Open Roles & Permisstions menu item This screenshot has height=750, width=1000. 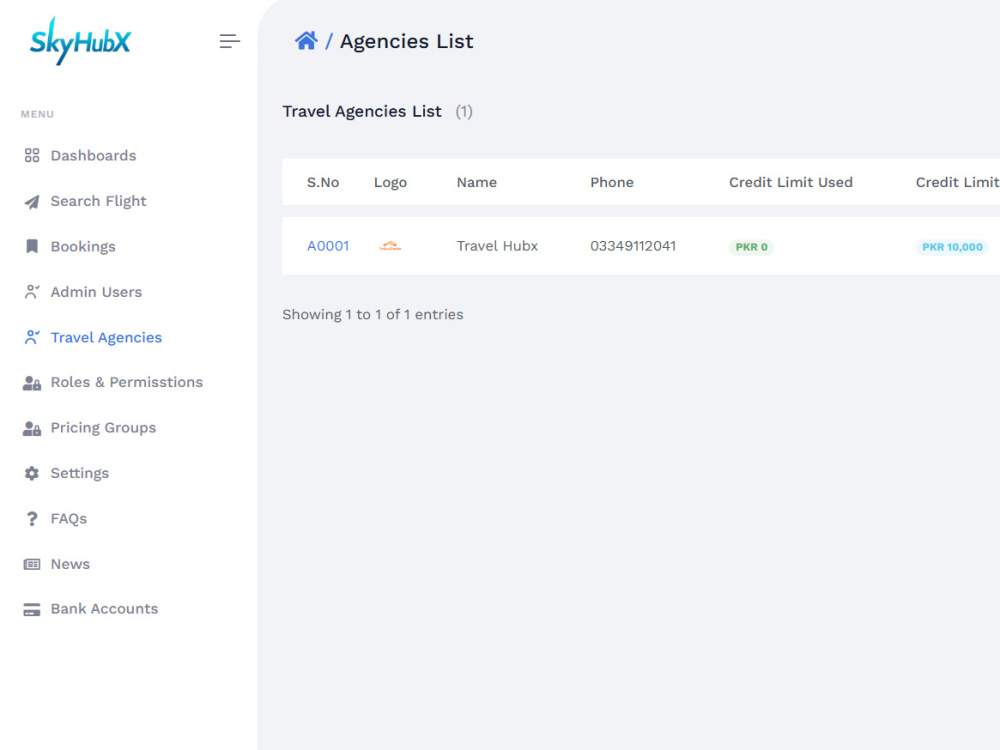point(126,382)
